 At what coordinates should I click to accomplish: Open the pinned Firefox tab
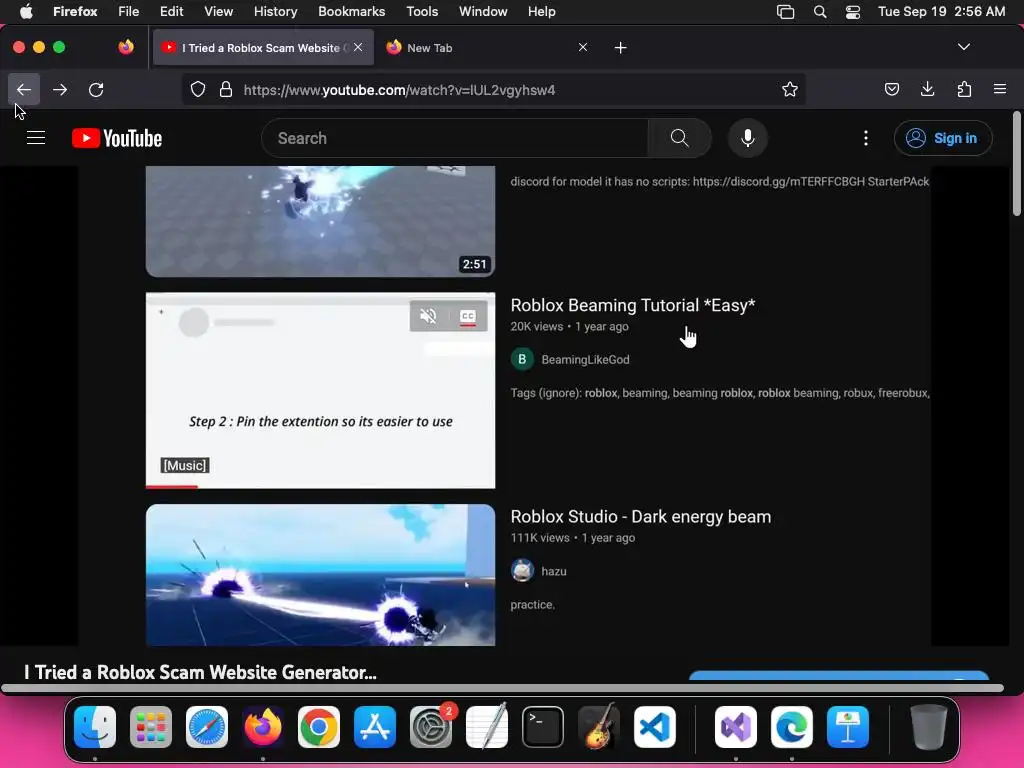tap(126, 47)
